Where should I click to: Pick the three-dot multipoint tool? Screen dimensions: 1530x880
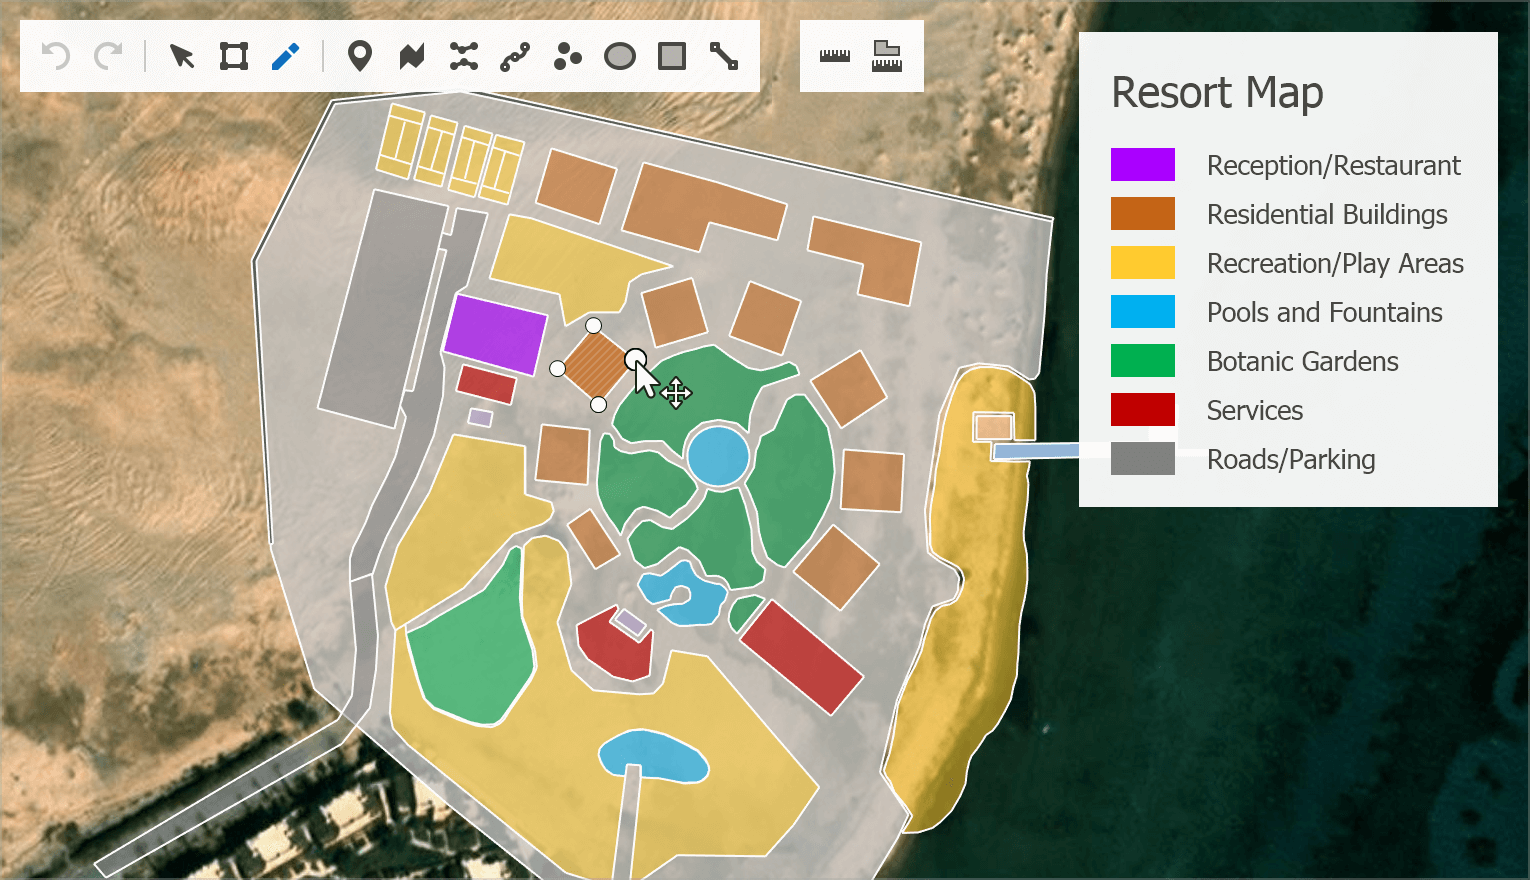click(x=567, y=56)
